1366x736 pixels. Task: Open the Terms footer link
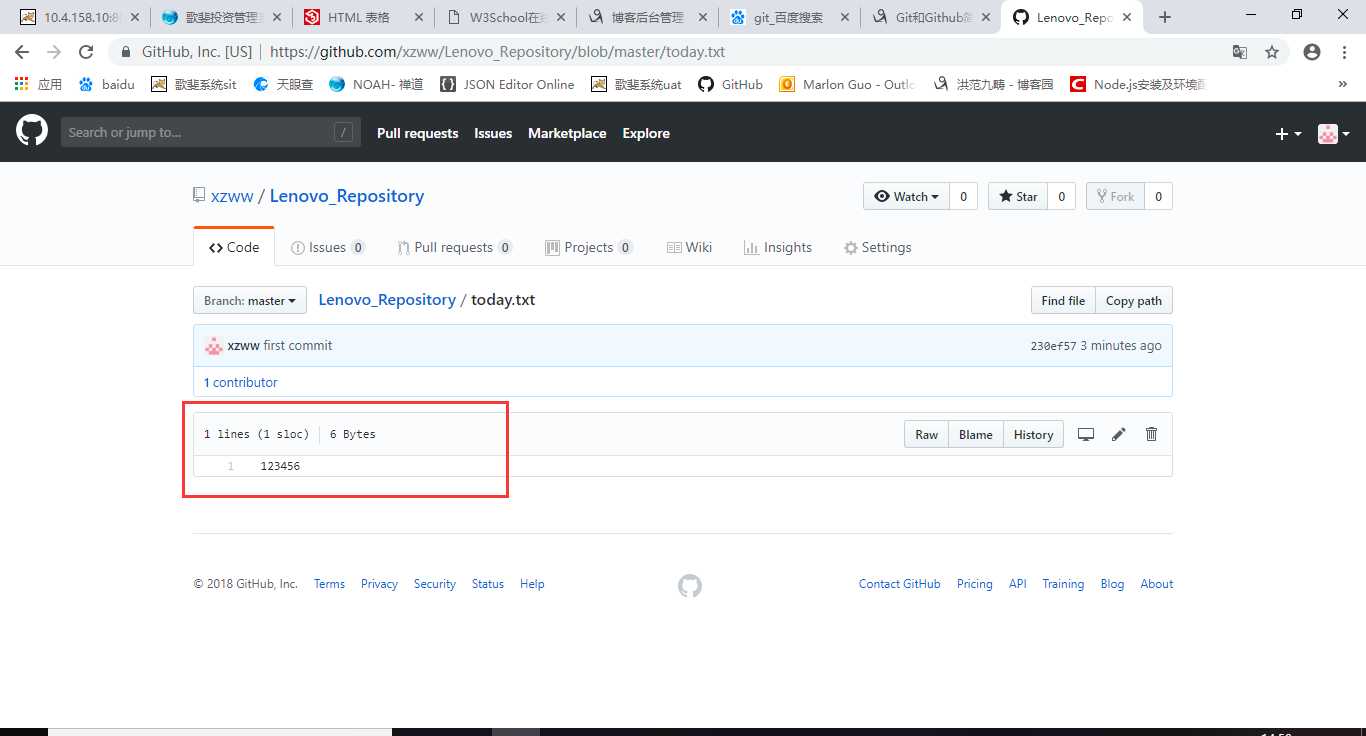329,584
